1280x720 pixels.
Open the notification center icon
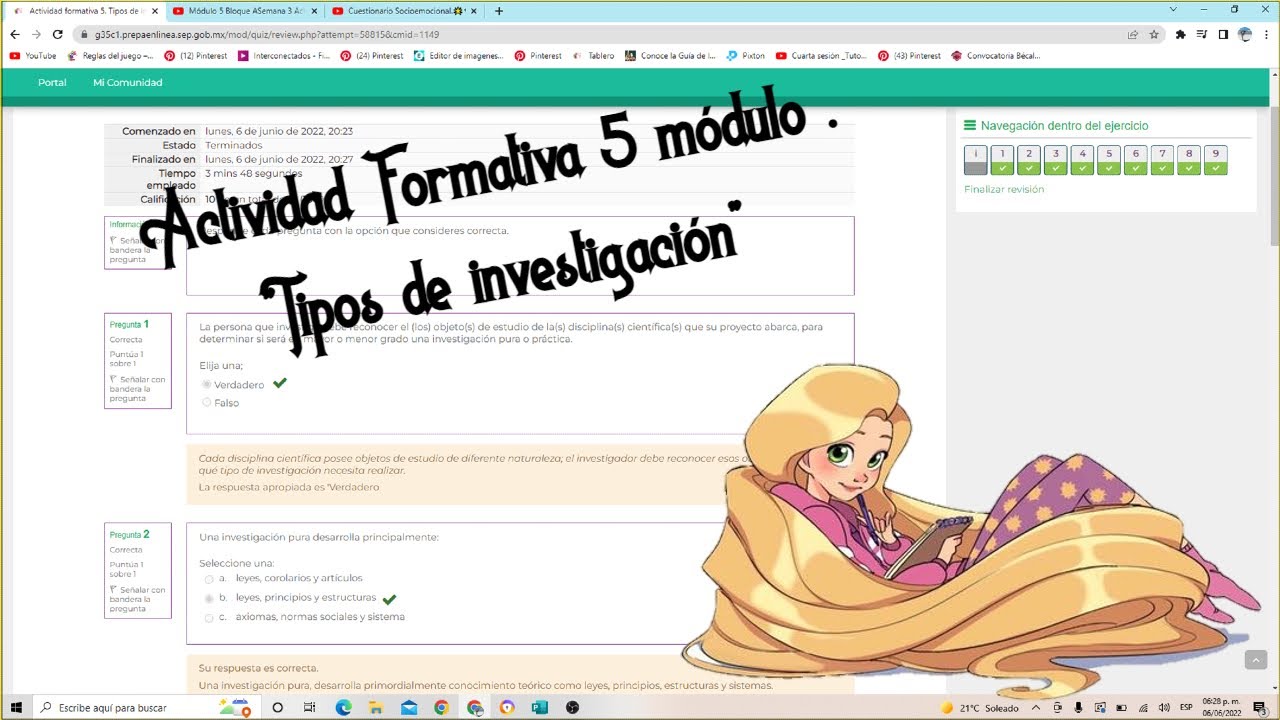pos(1259,708)
